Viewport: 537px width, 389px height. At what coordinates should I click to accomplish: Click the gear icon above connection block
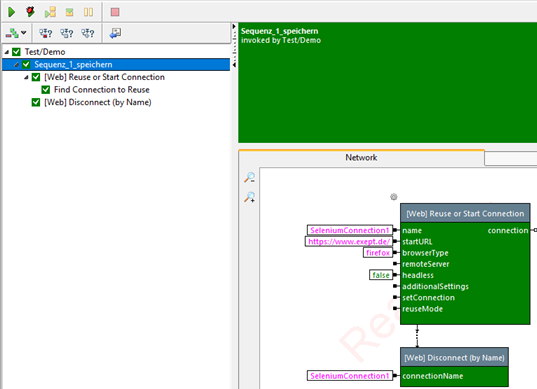tap(394, 197)
